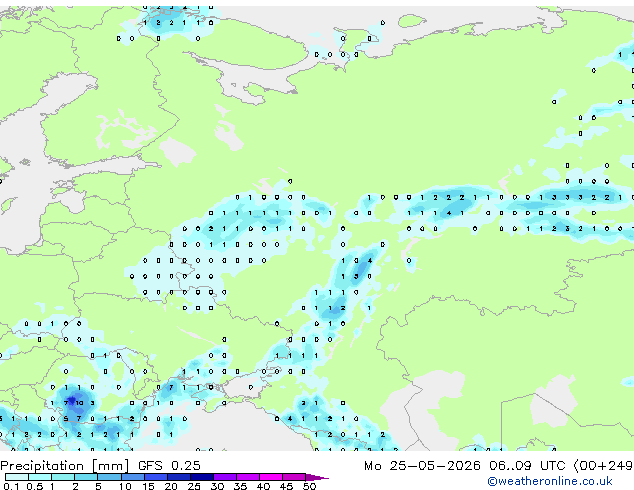
Task: Pick the 15–20 mm blue legend swatch
Action: [x=156, y=477]
